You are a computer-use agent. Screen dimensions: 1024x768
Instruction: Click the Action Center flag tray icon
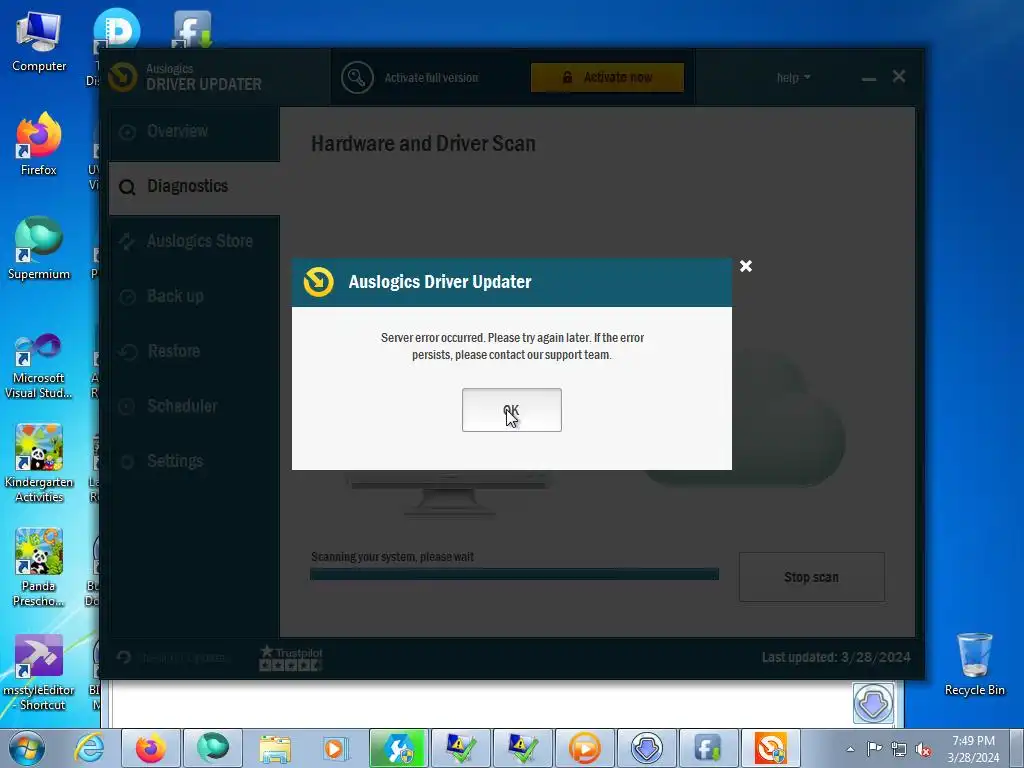[x=874, y=748]
